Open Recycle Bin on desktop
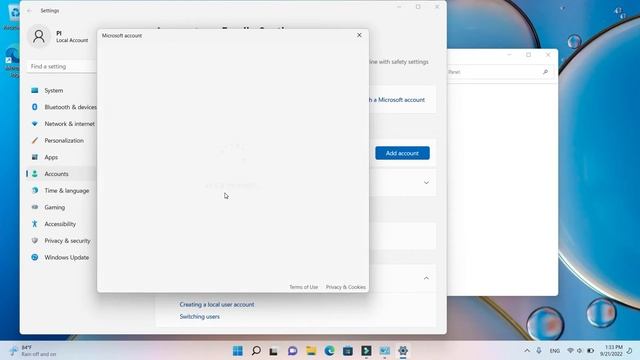 [x=13, y=17]
